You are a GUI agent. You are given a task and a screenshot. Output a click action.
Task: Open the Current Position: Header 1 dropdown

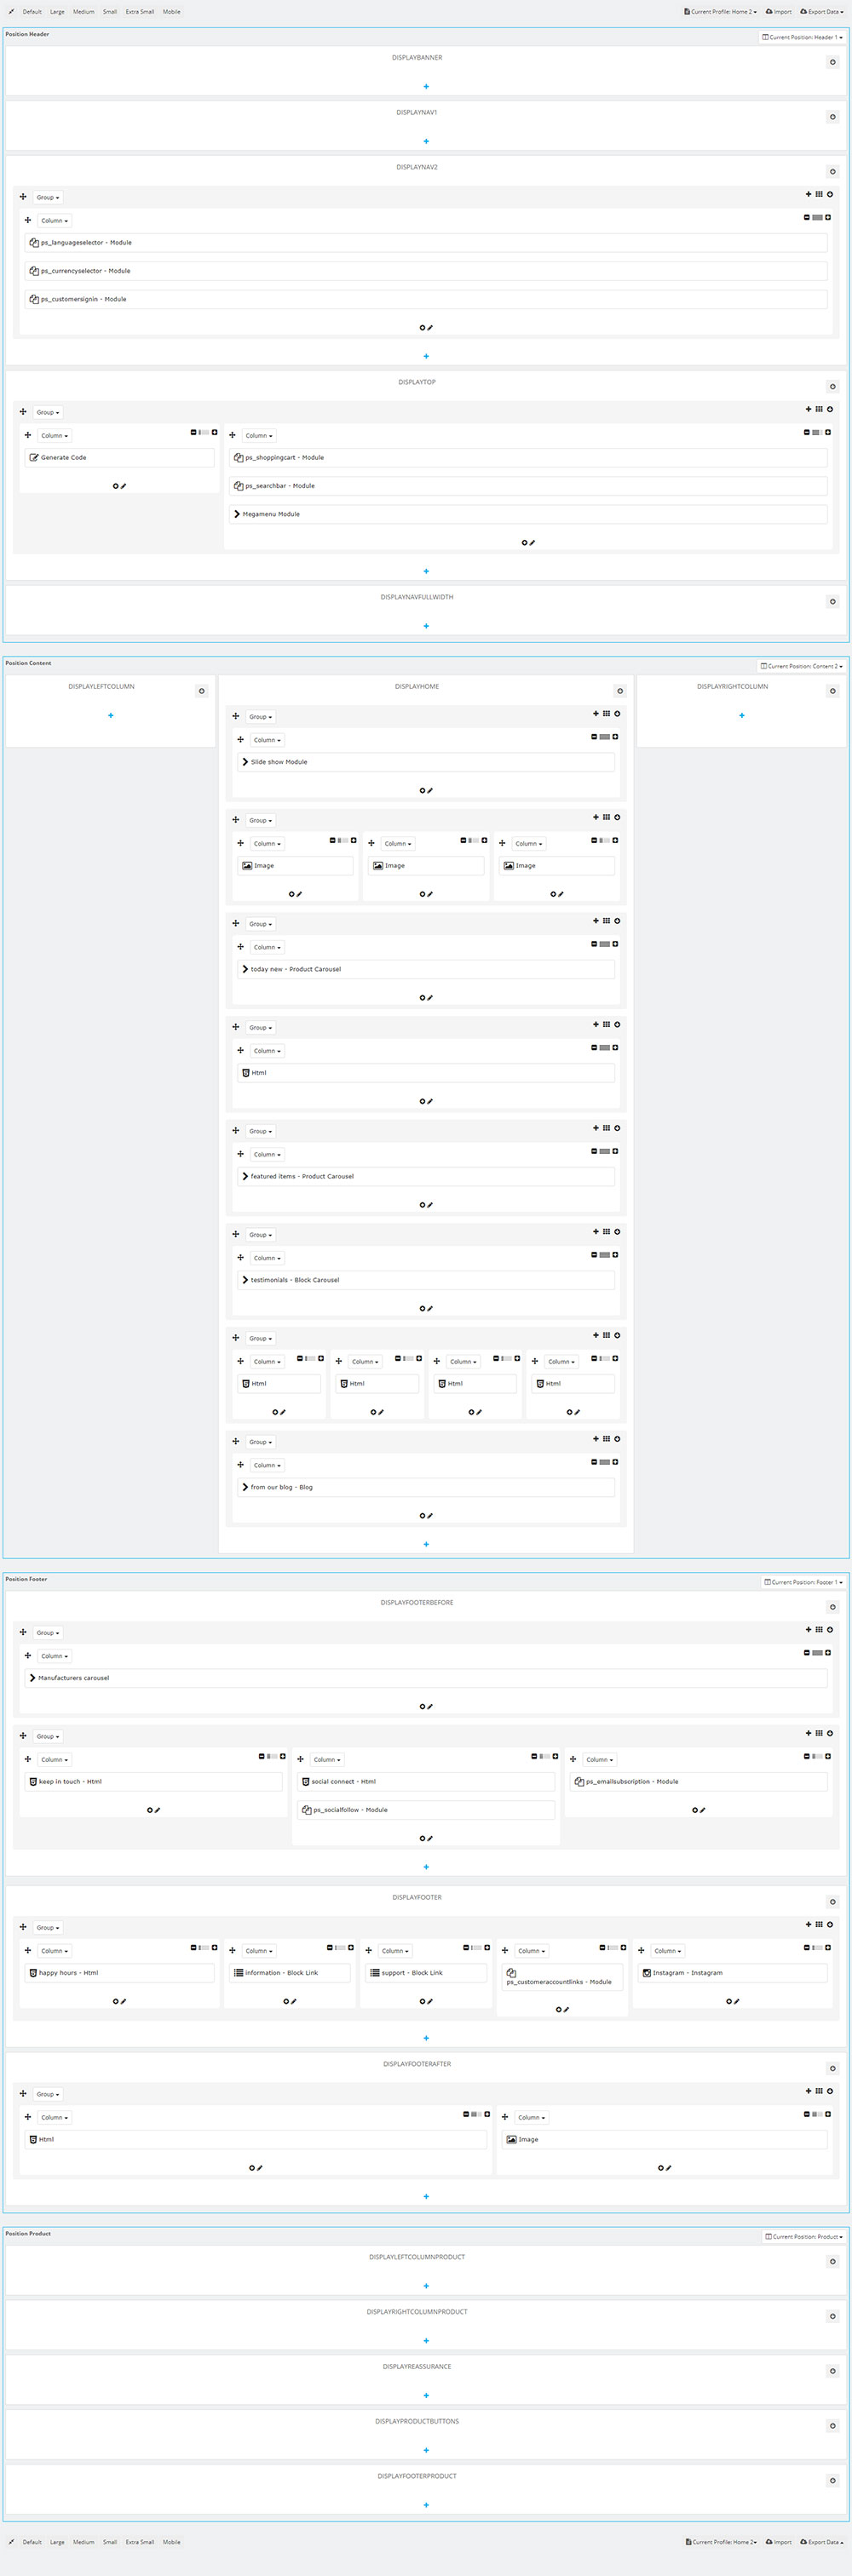click(802, 37)
